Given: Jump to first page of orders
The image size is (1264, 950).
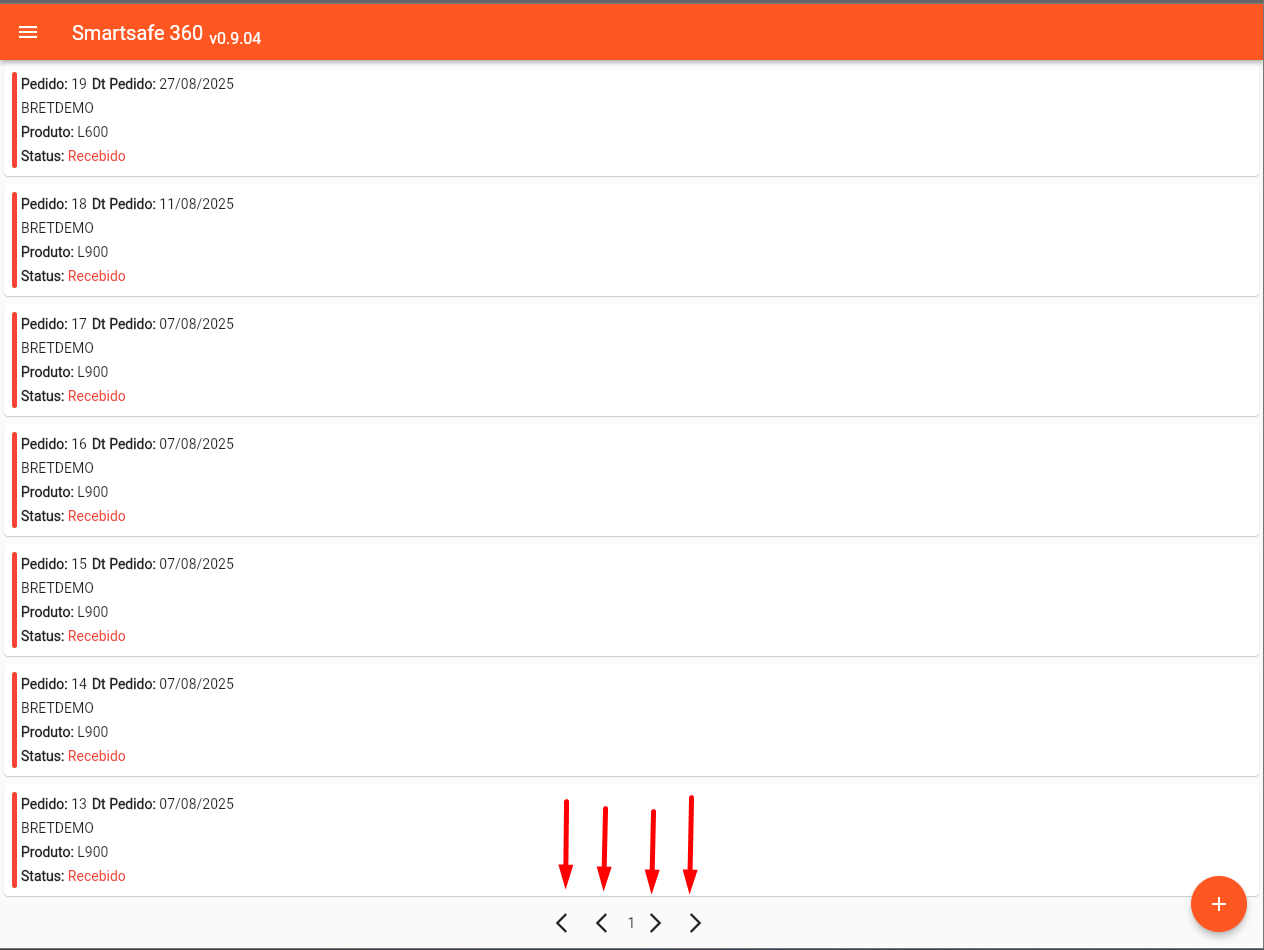Looking at the screenshot, I should 562,923.
